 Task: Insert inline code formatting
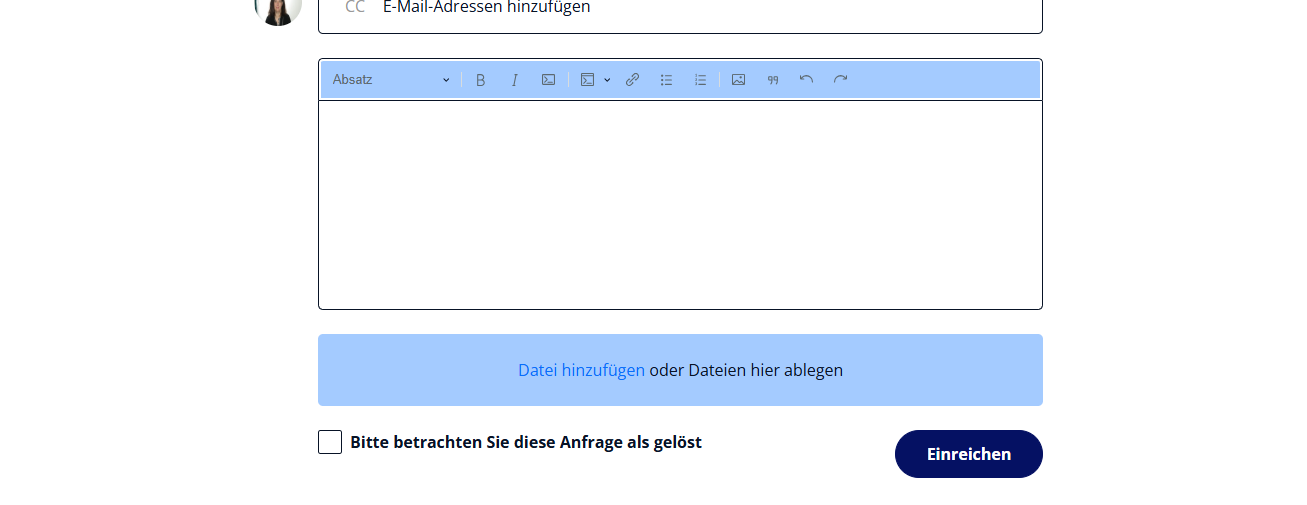548,80
